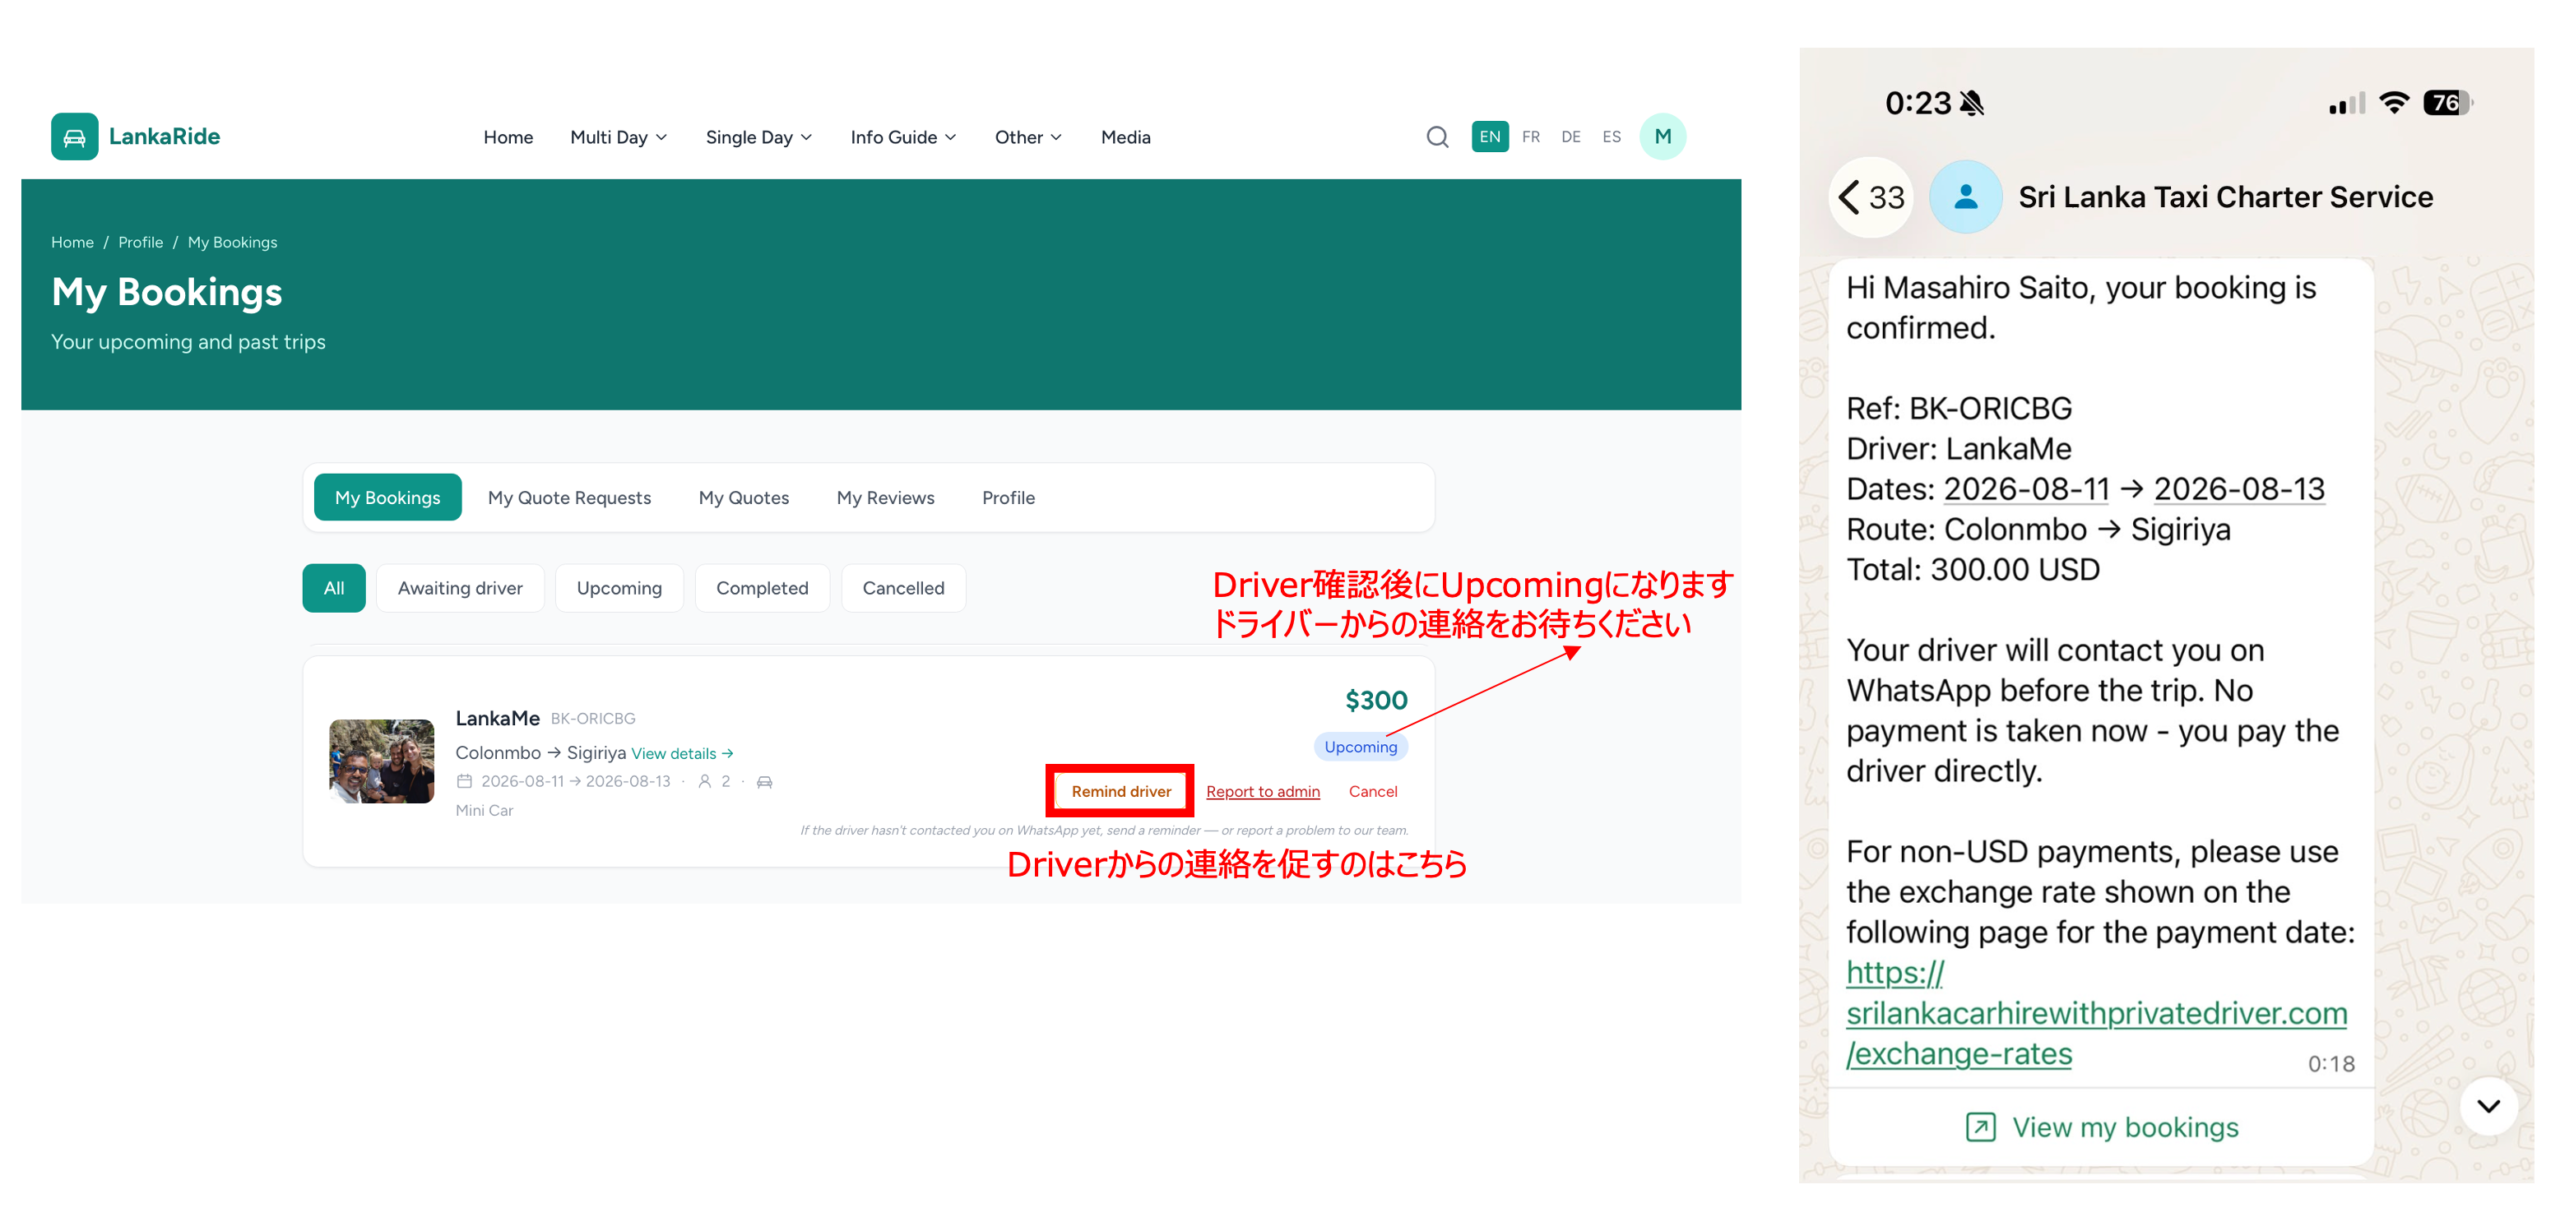Click the LankaMe driver name

click(x=497, y=718)
